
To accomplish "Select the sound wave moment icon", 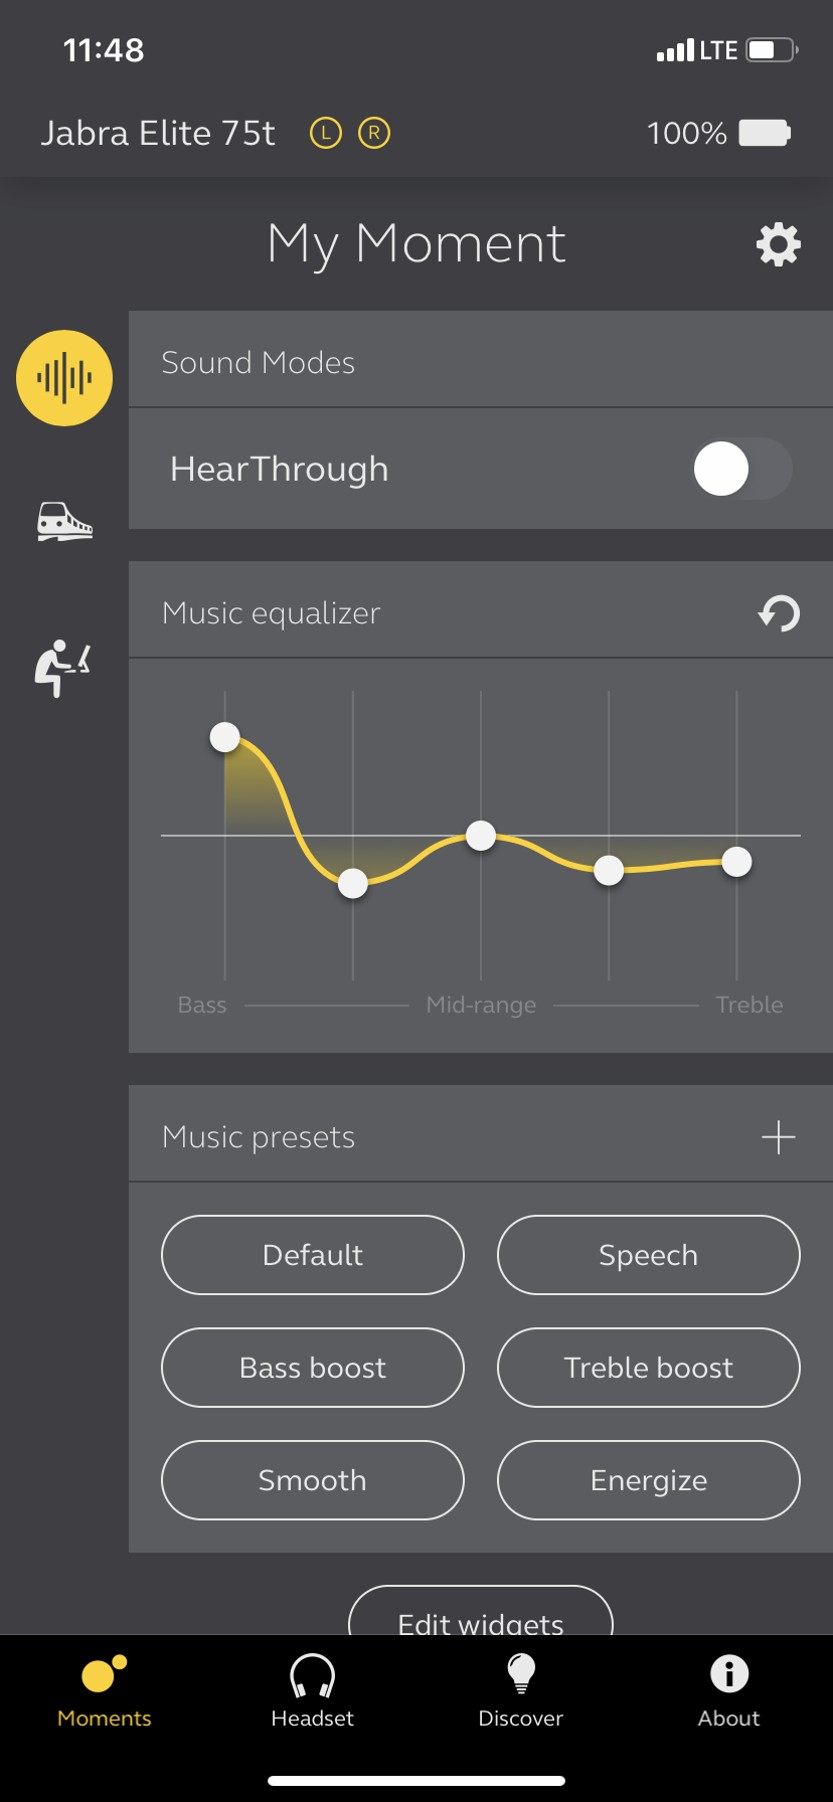I will click(64, 378).
